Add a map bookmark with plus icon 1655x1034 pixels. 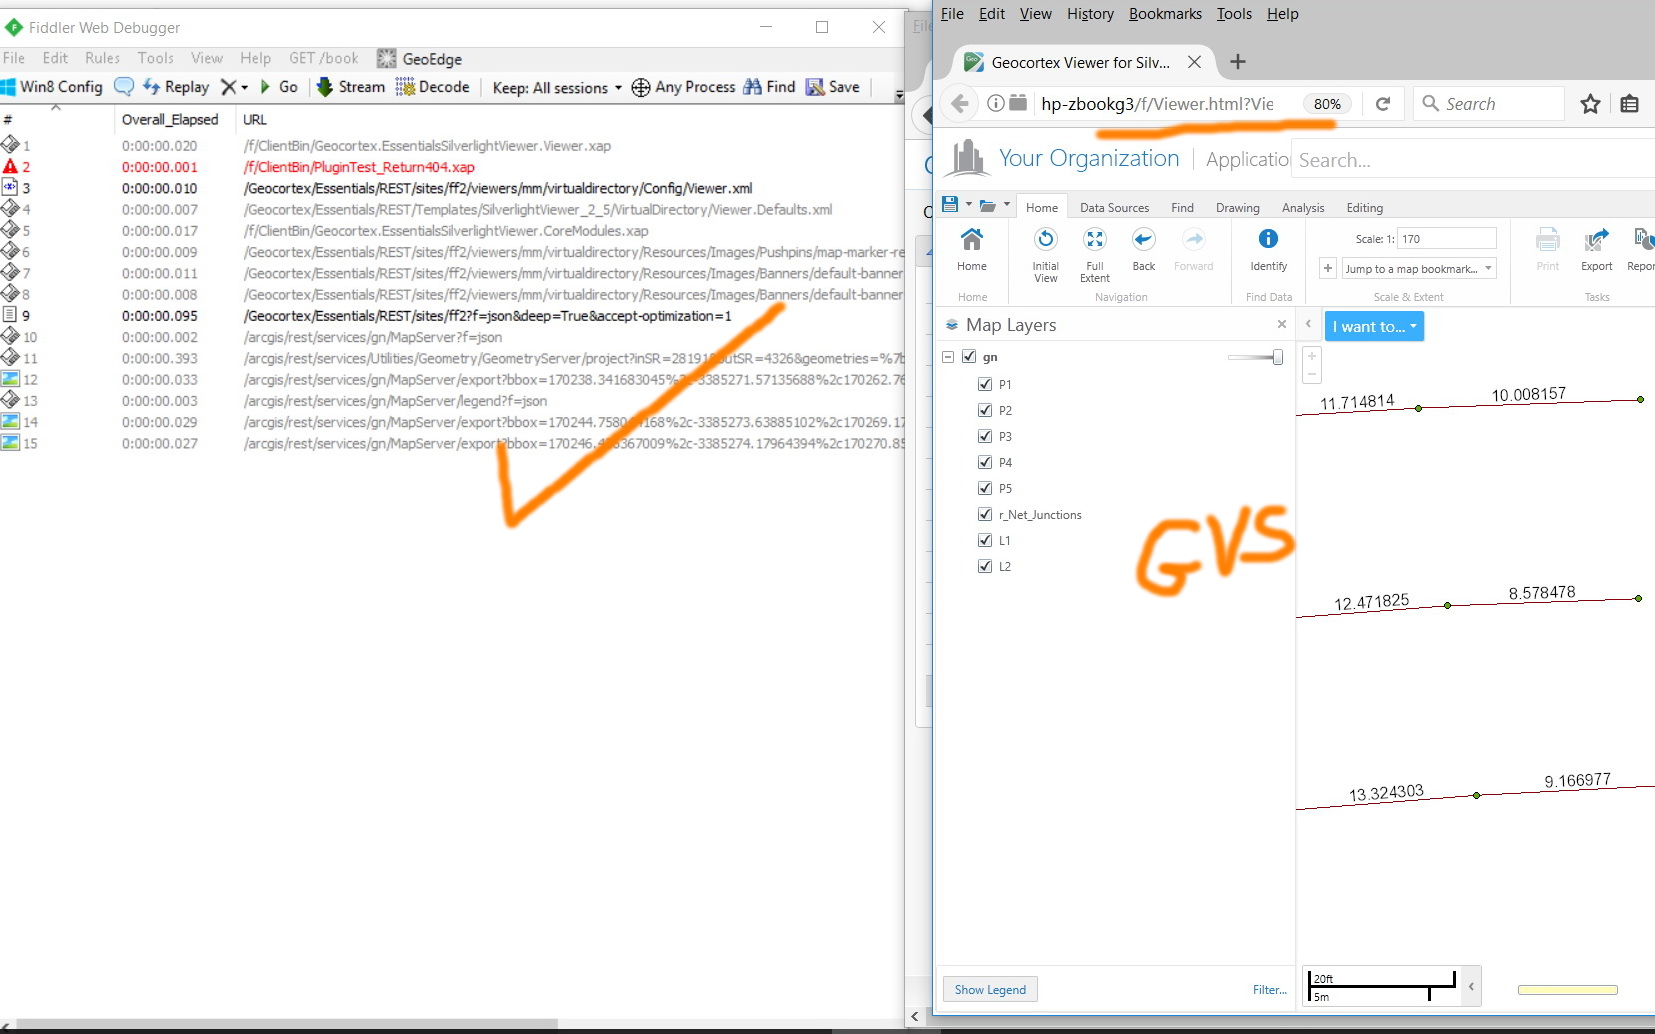(1328, 268)
